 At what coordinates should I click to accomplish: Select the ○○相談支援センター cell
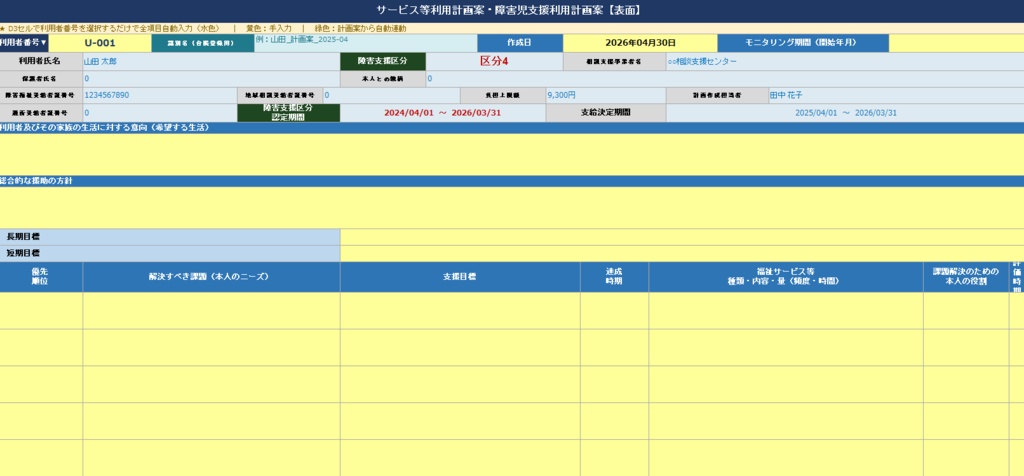point(844,61)
